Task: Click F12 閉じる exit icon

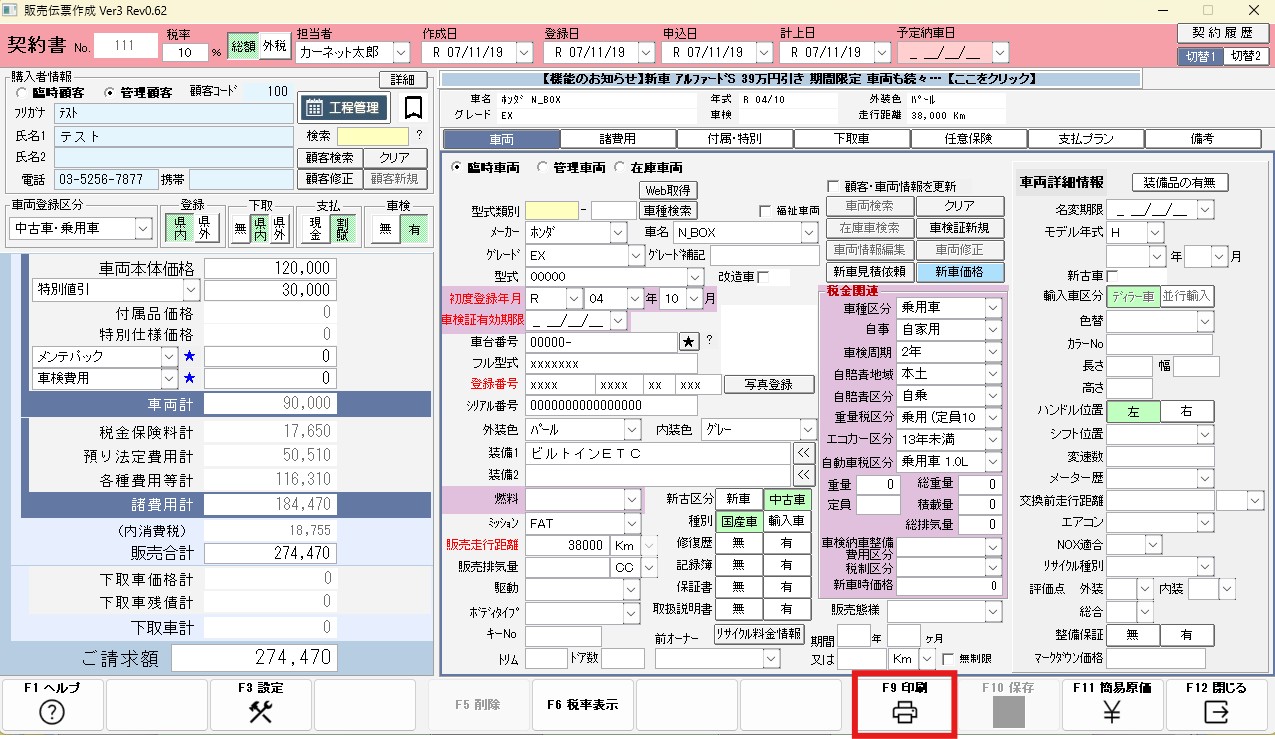Action: pyautogui.click(x=1216, y=712)
